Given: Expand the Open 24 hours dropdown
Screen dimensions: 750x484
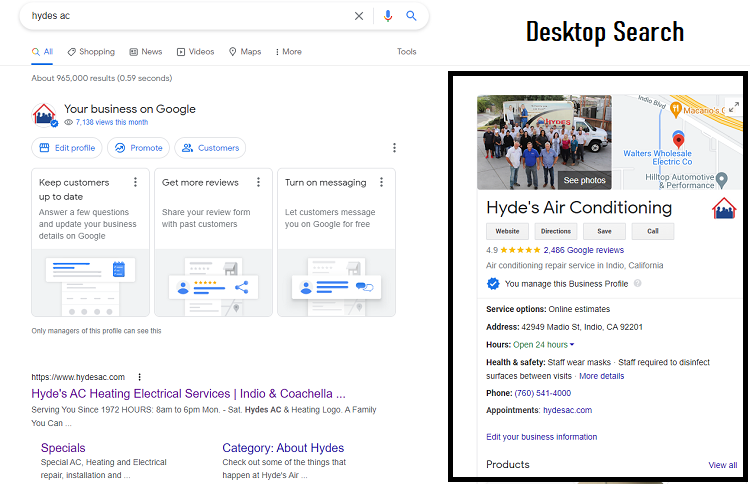Looking at the screenshot, I should point(544,345).
